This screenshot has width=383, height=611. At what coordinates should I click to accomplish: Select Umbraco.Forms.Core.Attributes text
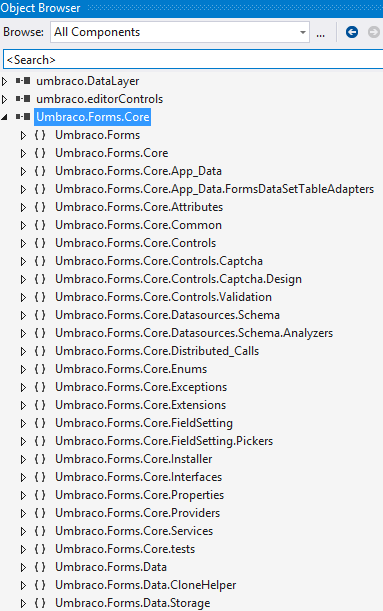pos(139,207)
